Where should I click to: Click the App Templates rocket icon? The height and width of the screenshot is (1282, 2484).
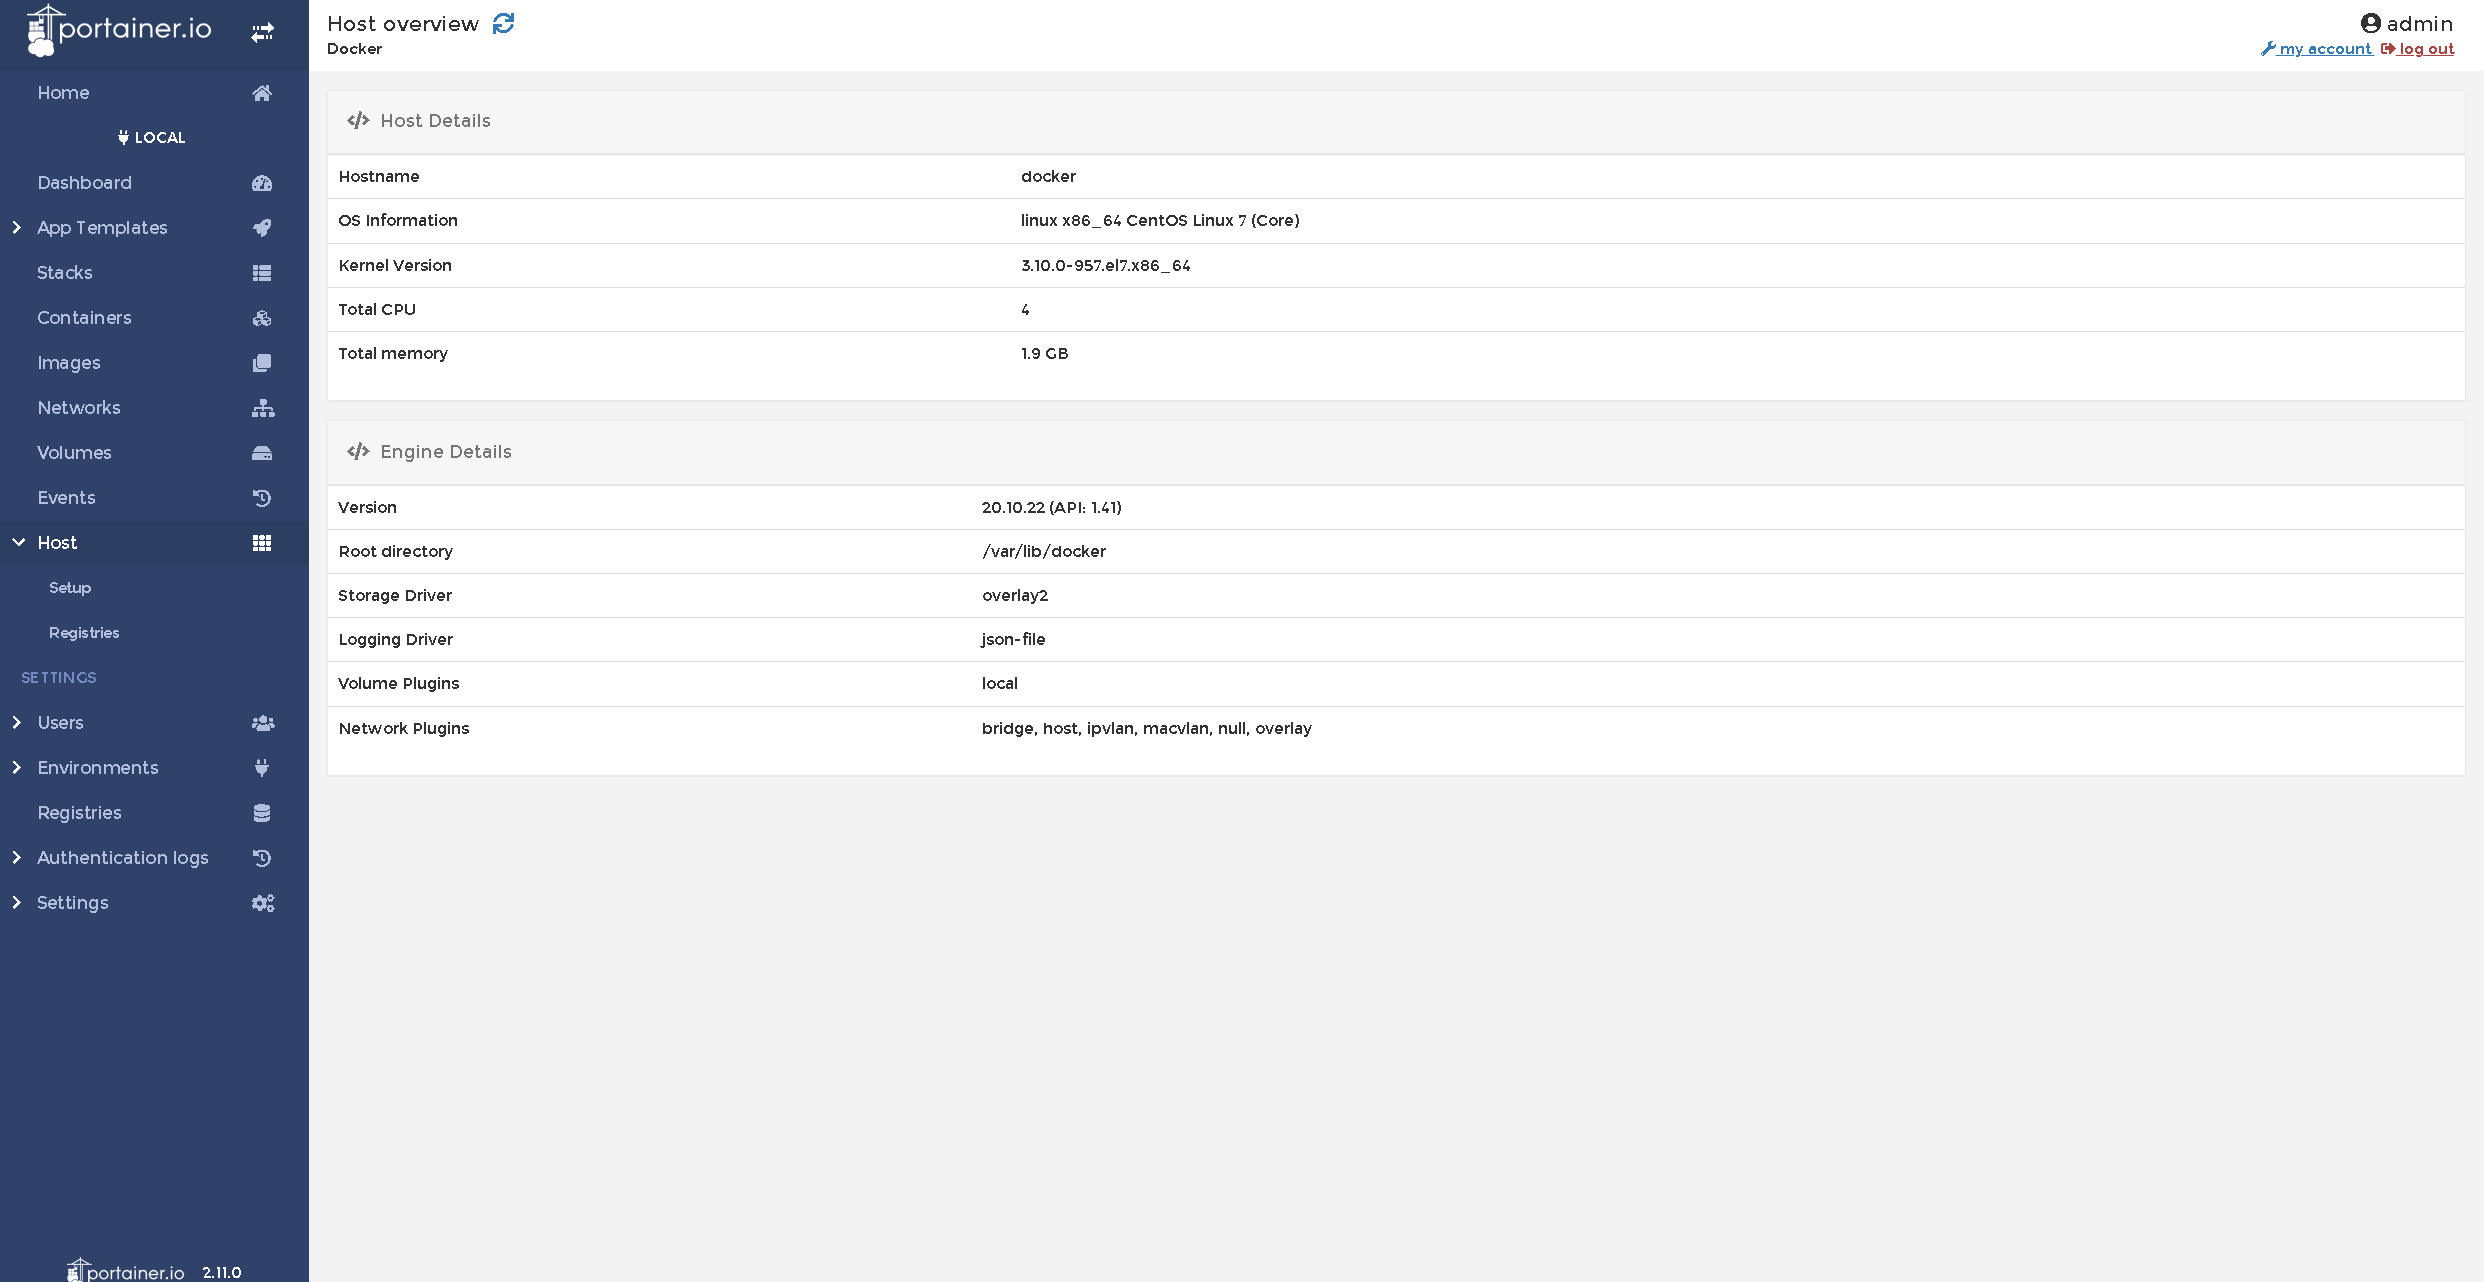[x=262, y=228]
